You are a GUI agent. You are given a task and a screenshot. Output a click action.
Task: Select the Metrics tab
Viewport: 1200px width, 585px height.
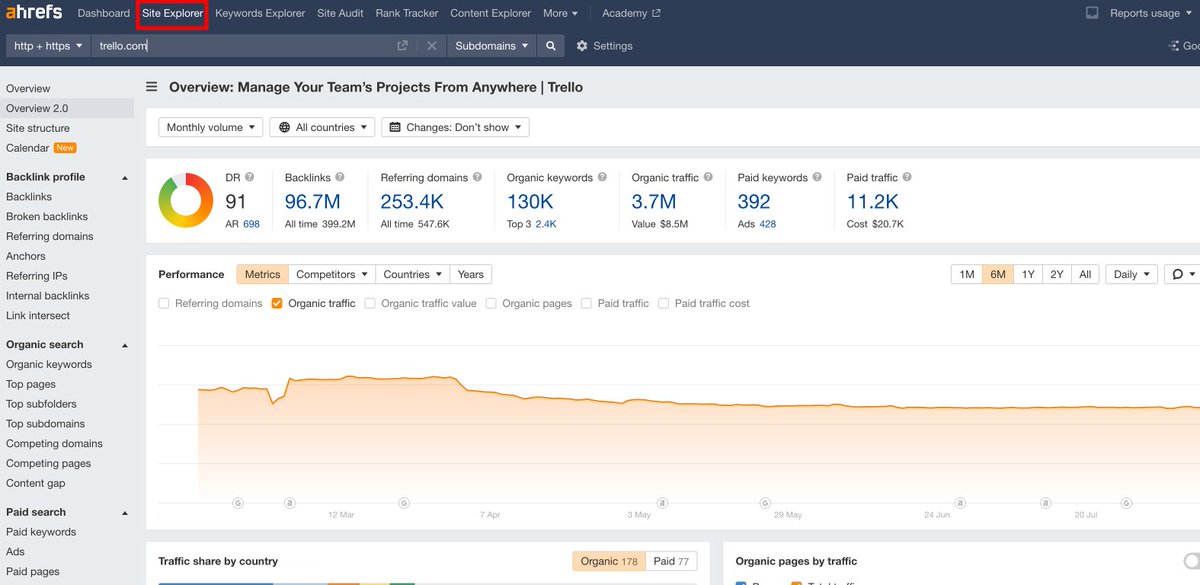pos(263,274)
